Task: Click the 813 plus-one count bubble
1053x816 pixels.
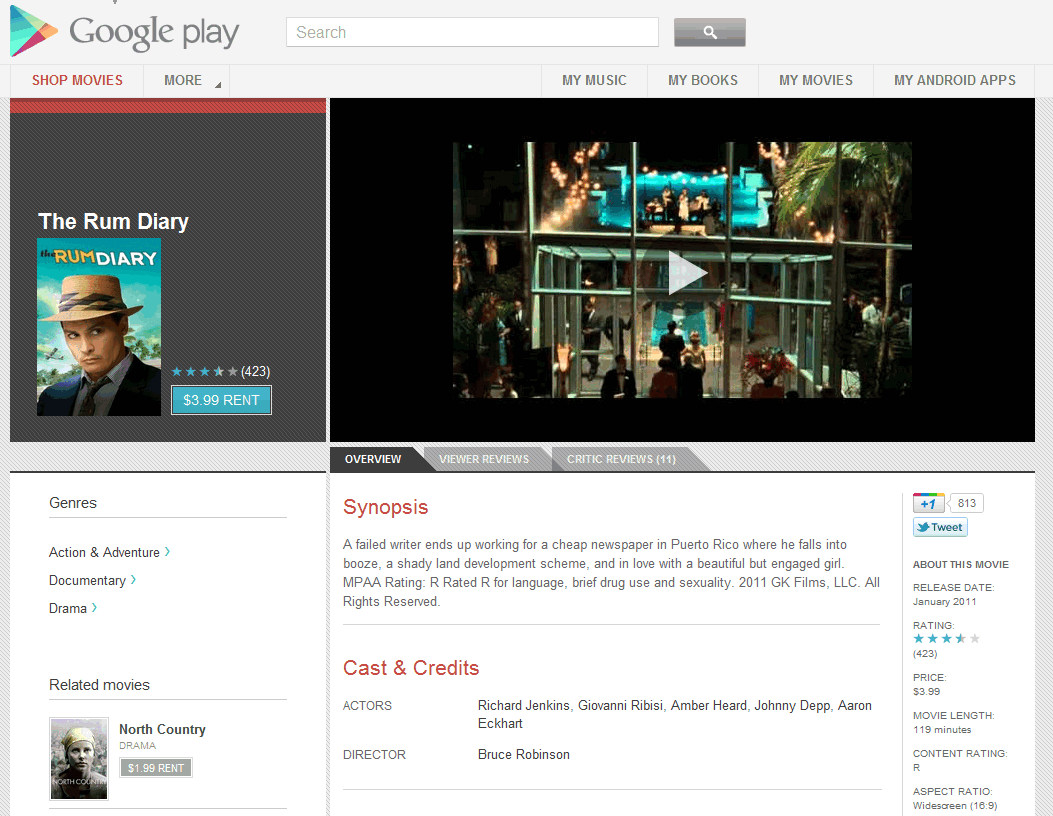Action: click(x=967, y=503)
